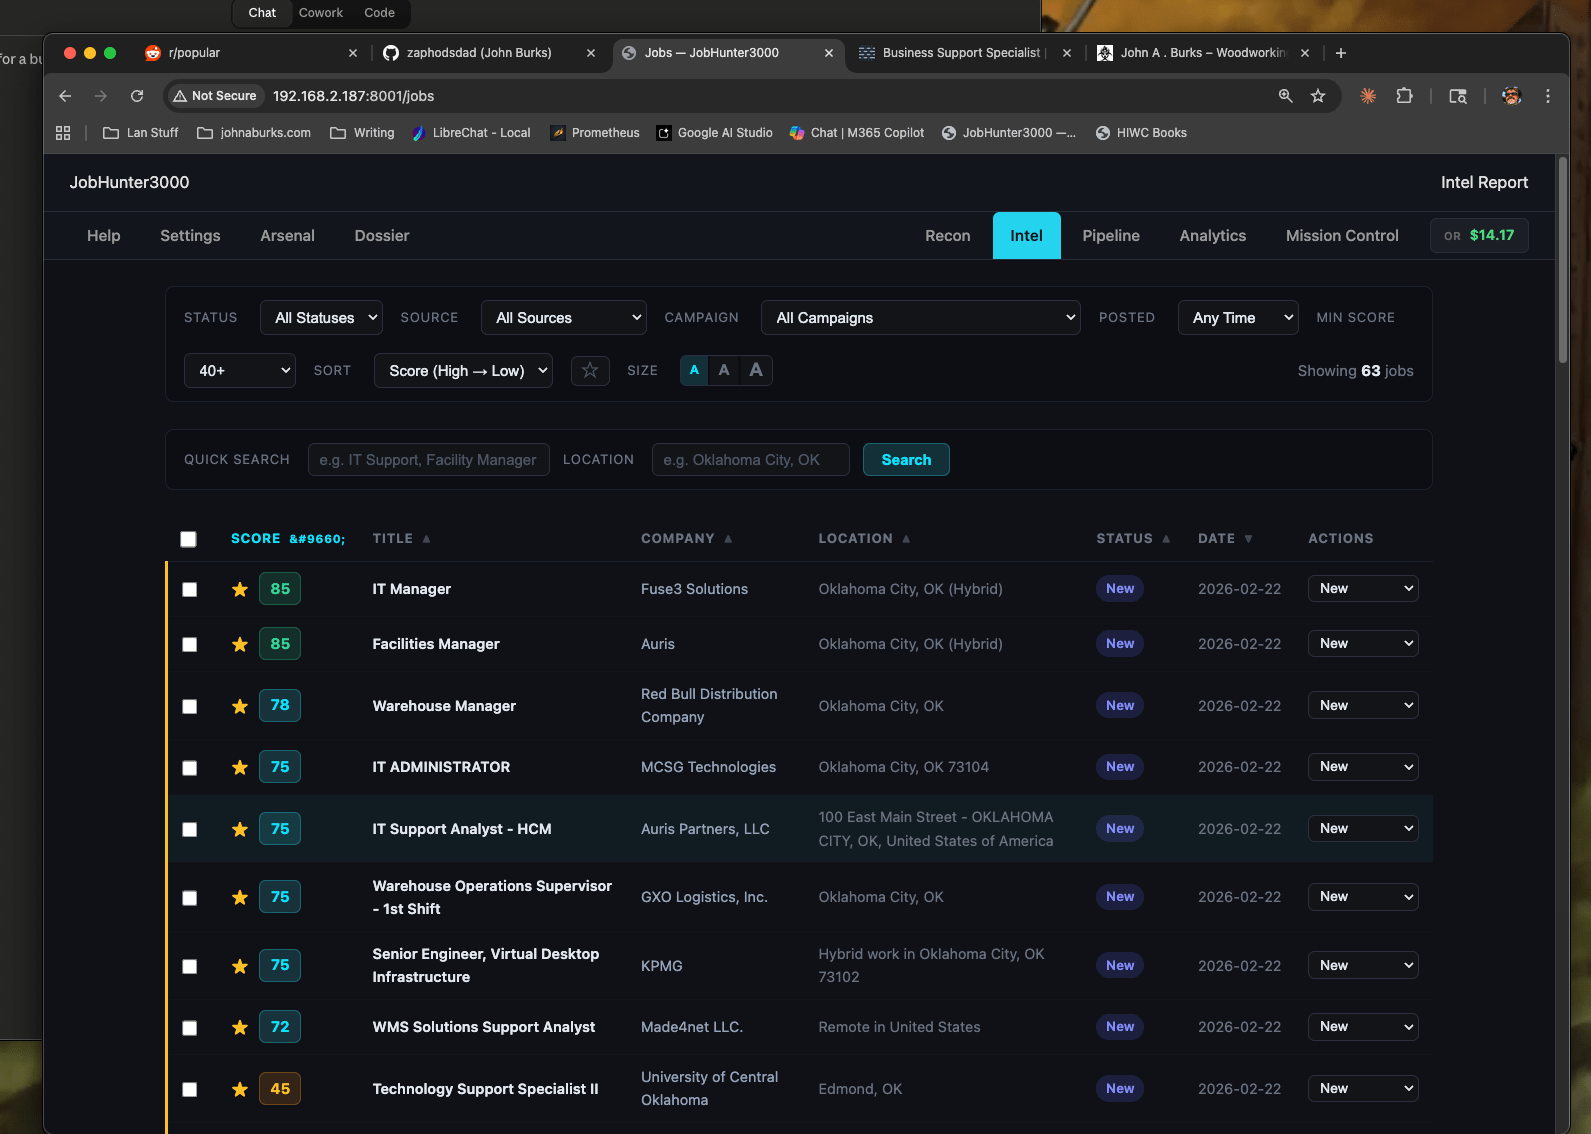Check the Warehouse Manager row checkbox

click(x=189, y=707)
